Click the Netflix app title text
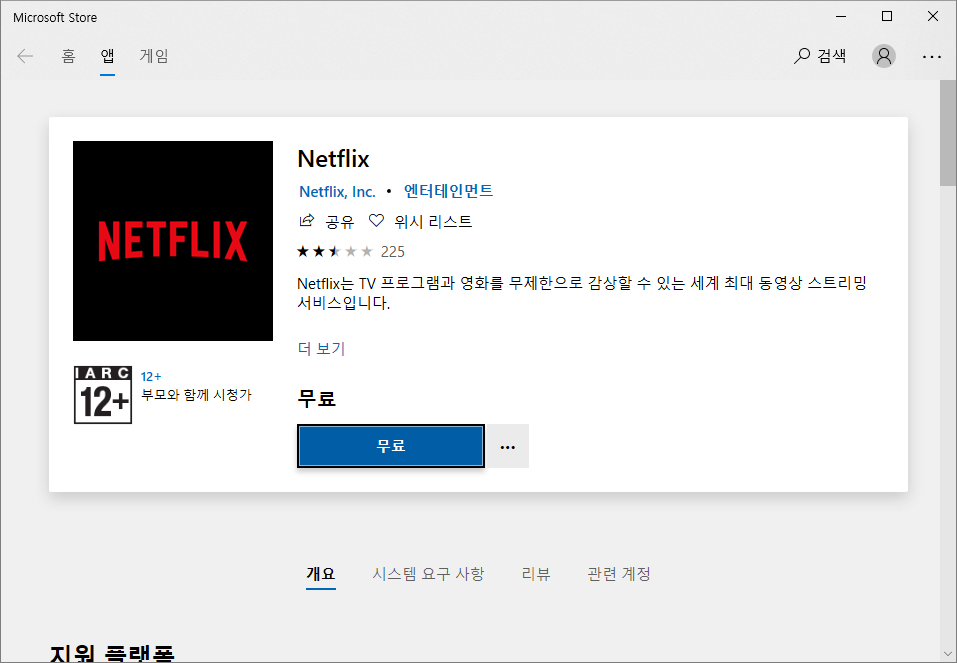This screenshot has width=957, height=663. [333, 159]
